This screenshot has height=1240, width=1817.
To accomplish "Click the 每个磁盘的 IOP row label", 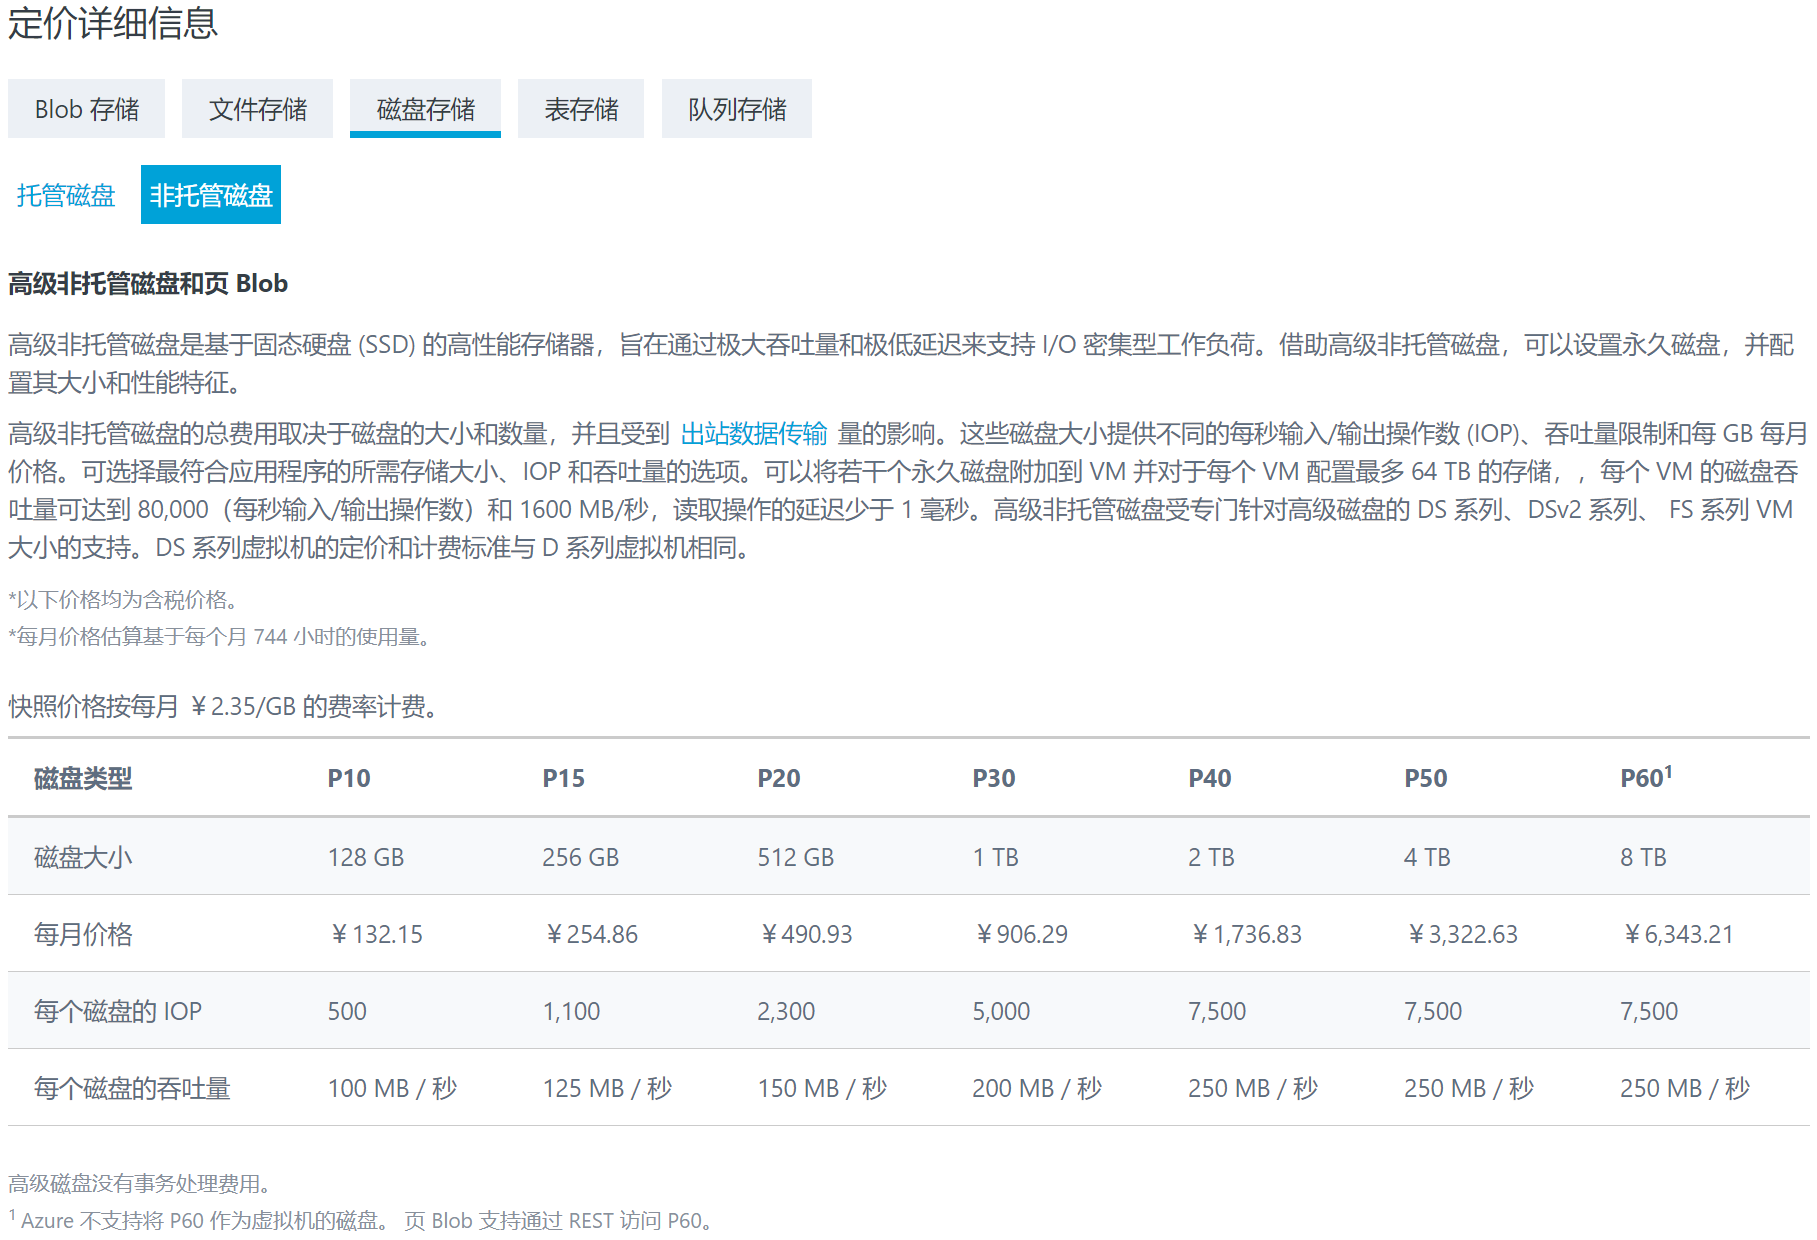I will (x=118, y=1011).
